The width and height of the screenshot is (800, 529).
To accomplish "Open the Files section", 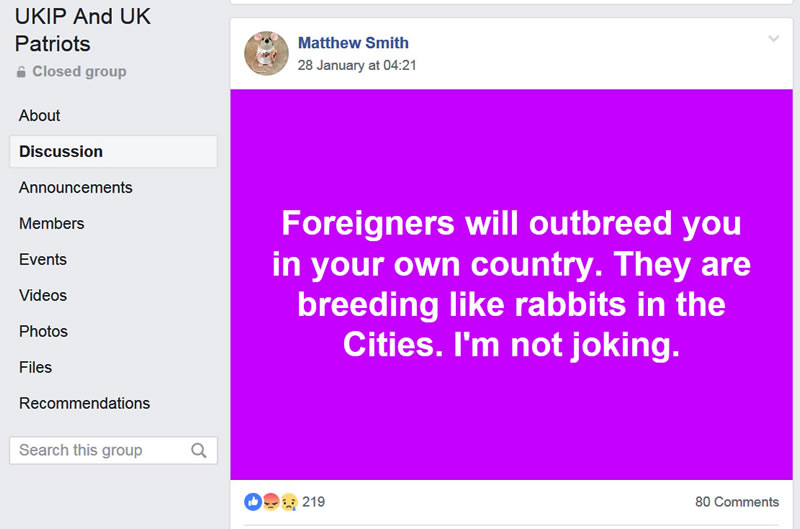I will 35,367.
